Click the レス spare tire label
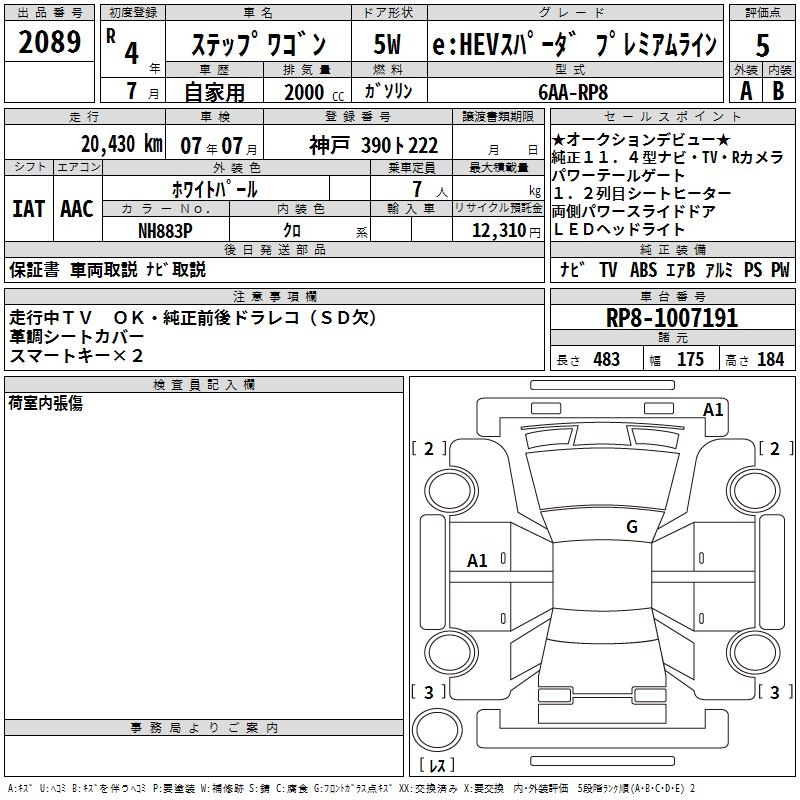800x800 pixels. click(437, 764)
